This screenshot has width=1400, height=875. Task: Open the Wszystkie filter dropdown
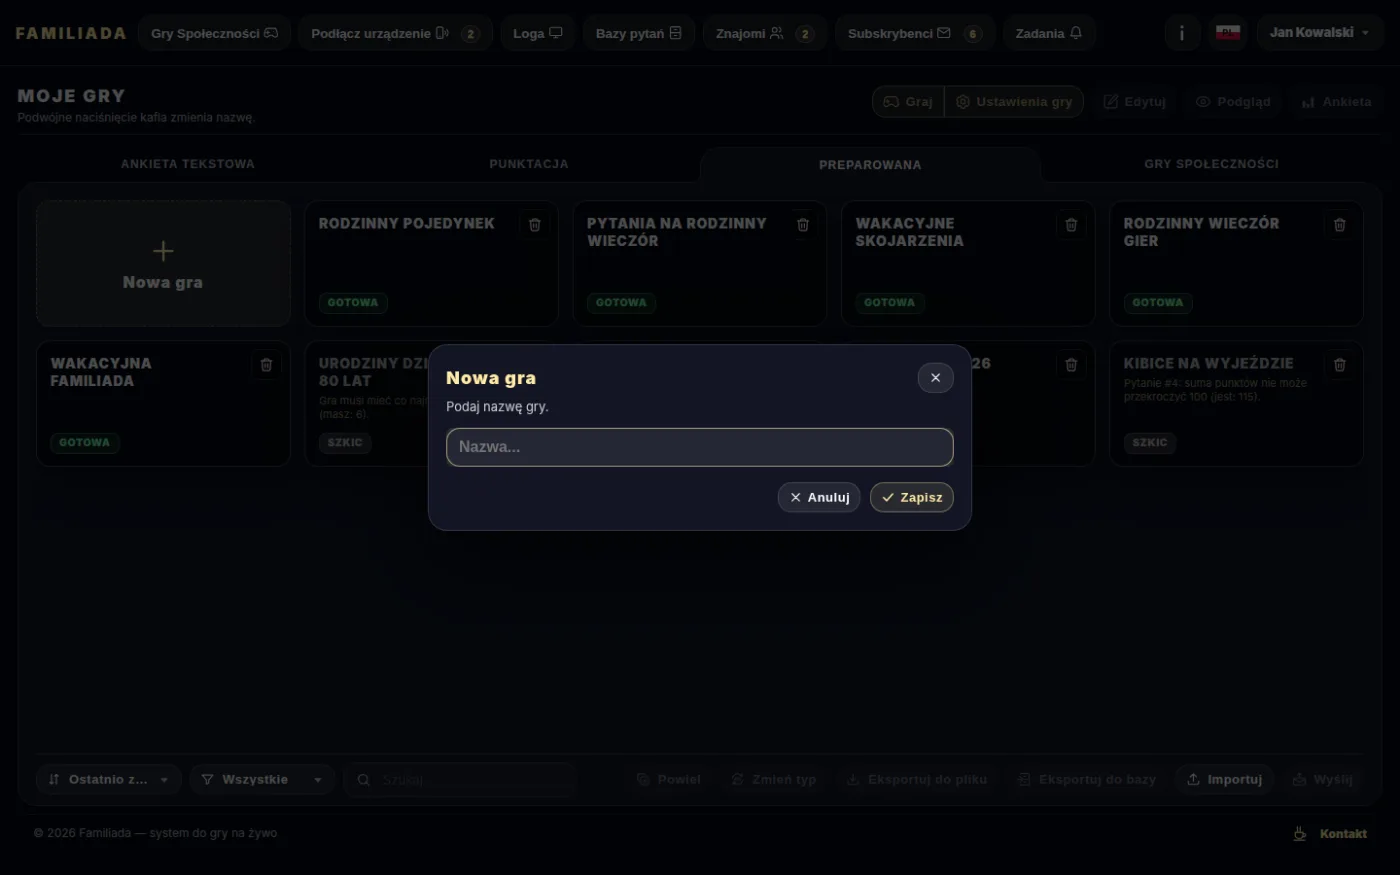point(261,779)
